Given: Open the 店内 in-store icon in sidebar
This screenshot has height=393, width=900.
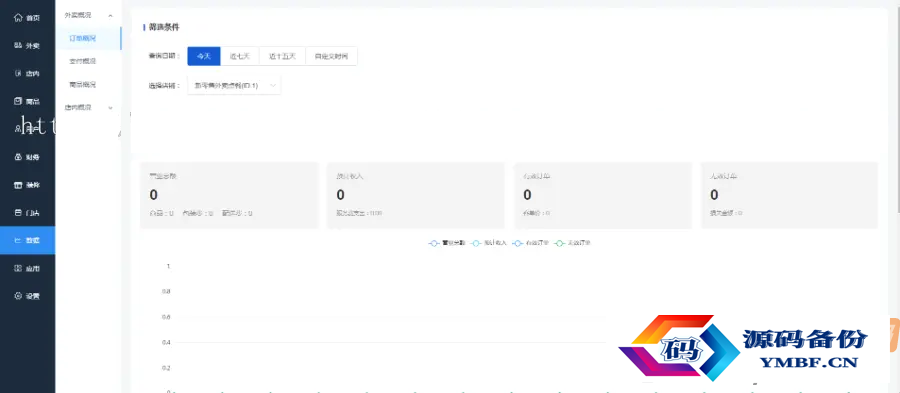Looking at the screenshot, I should tap(18, 73).
